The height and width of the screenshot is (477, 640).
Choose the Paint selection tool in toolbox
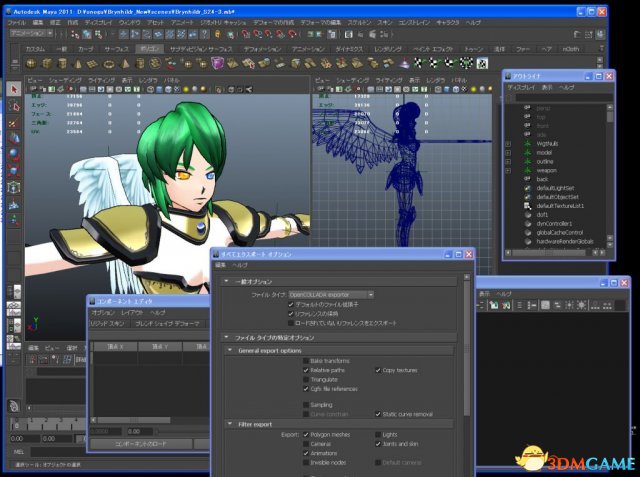click(14, 121)
